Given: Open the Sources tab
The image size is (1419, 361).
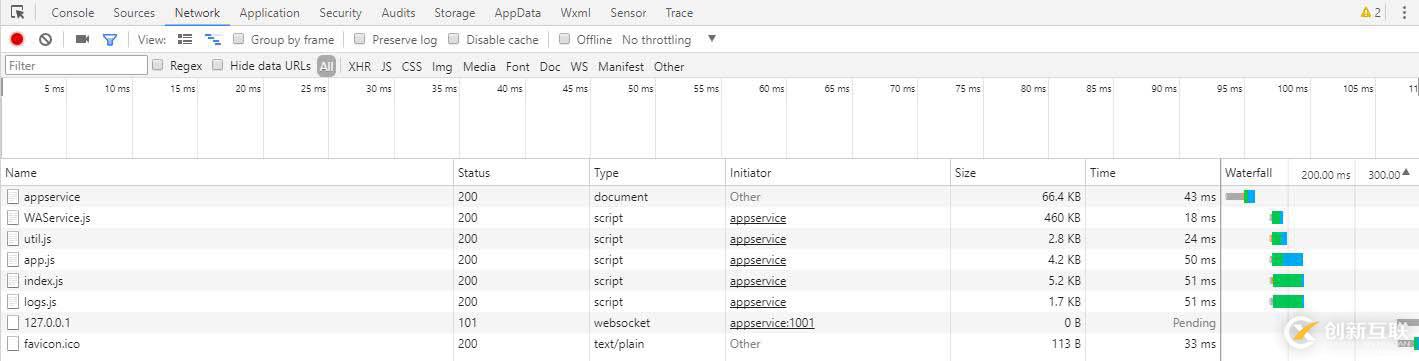Looking at the screenshot, I should 134,13.
